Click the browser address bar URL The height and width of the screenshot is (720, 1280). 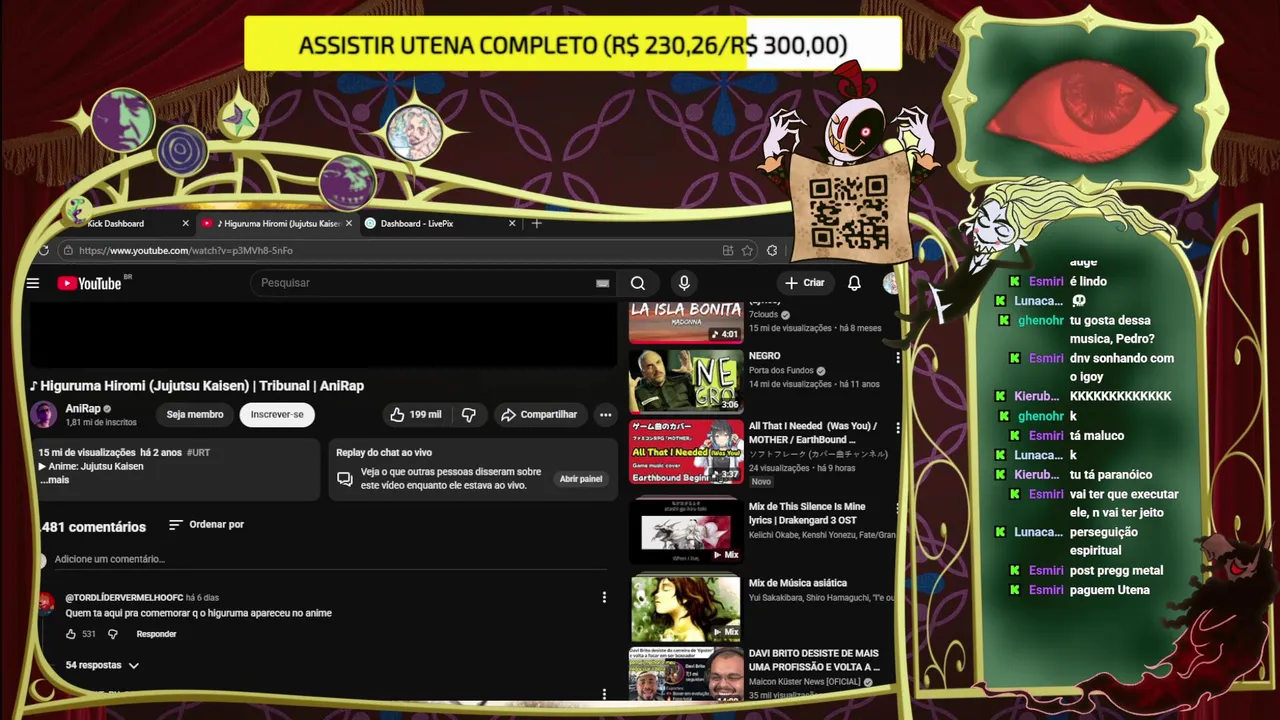[186, 250]
